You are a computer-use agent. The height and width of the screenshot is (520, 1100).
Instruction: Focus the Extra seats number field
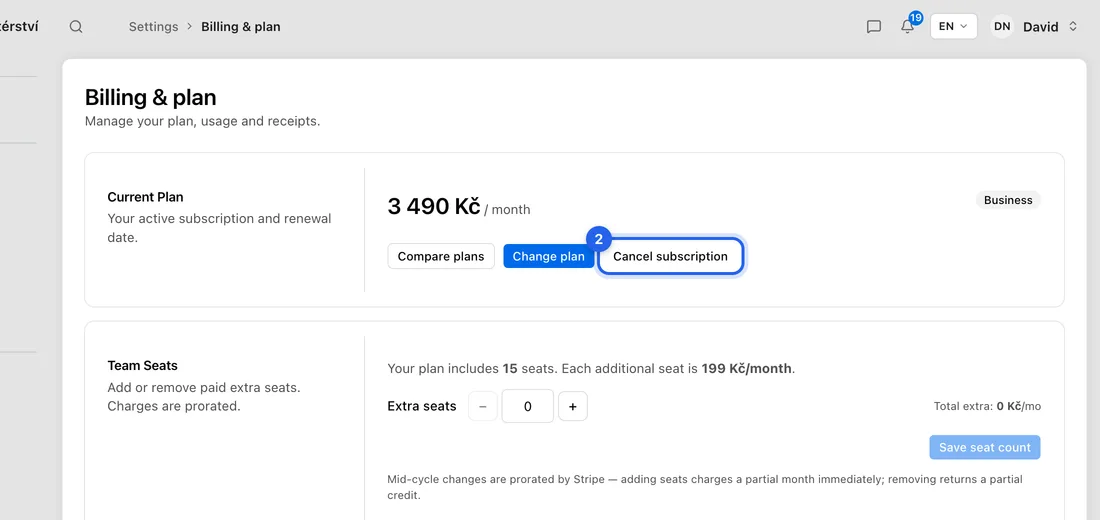point(528,406)
